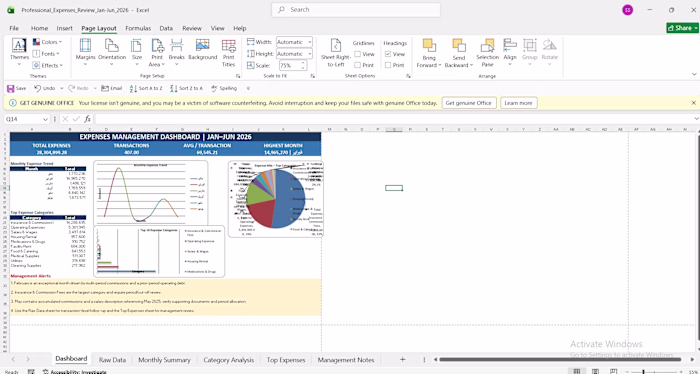Click the horizontal scrollbar
The height and width of the screenshot is (374, 700).
(x=560, y=359)
